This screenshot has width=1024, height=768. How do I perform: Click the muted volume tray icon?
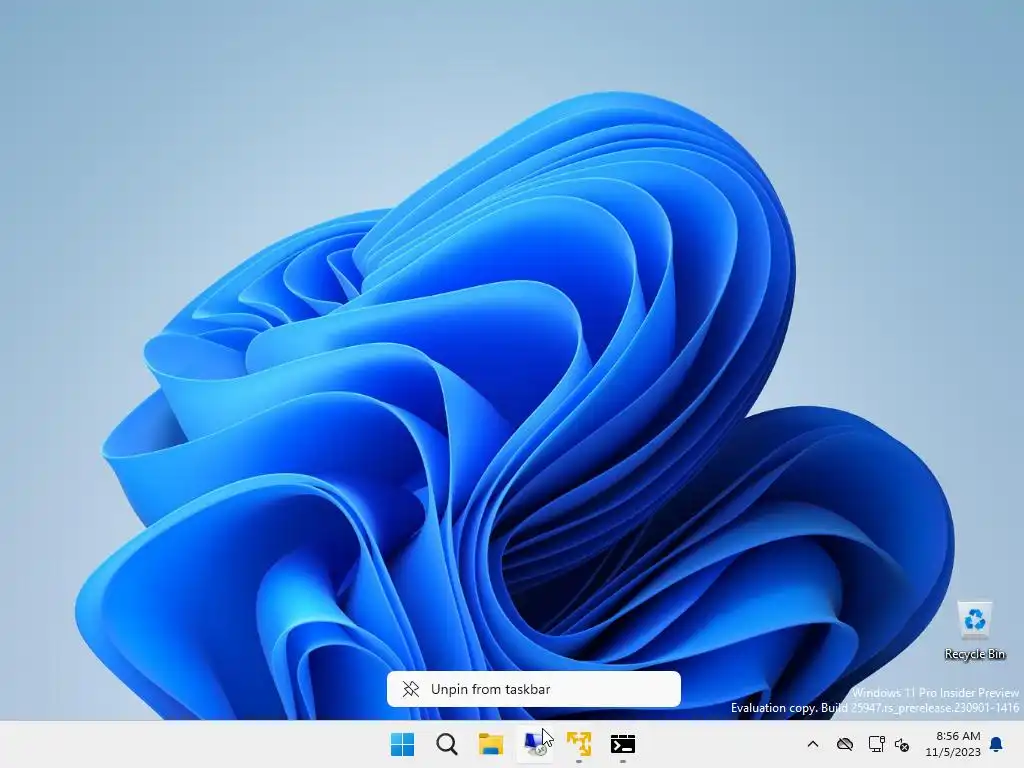(x=902, y=744)
